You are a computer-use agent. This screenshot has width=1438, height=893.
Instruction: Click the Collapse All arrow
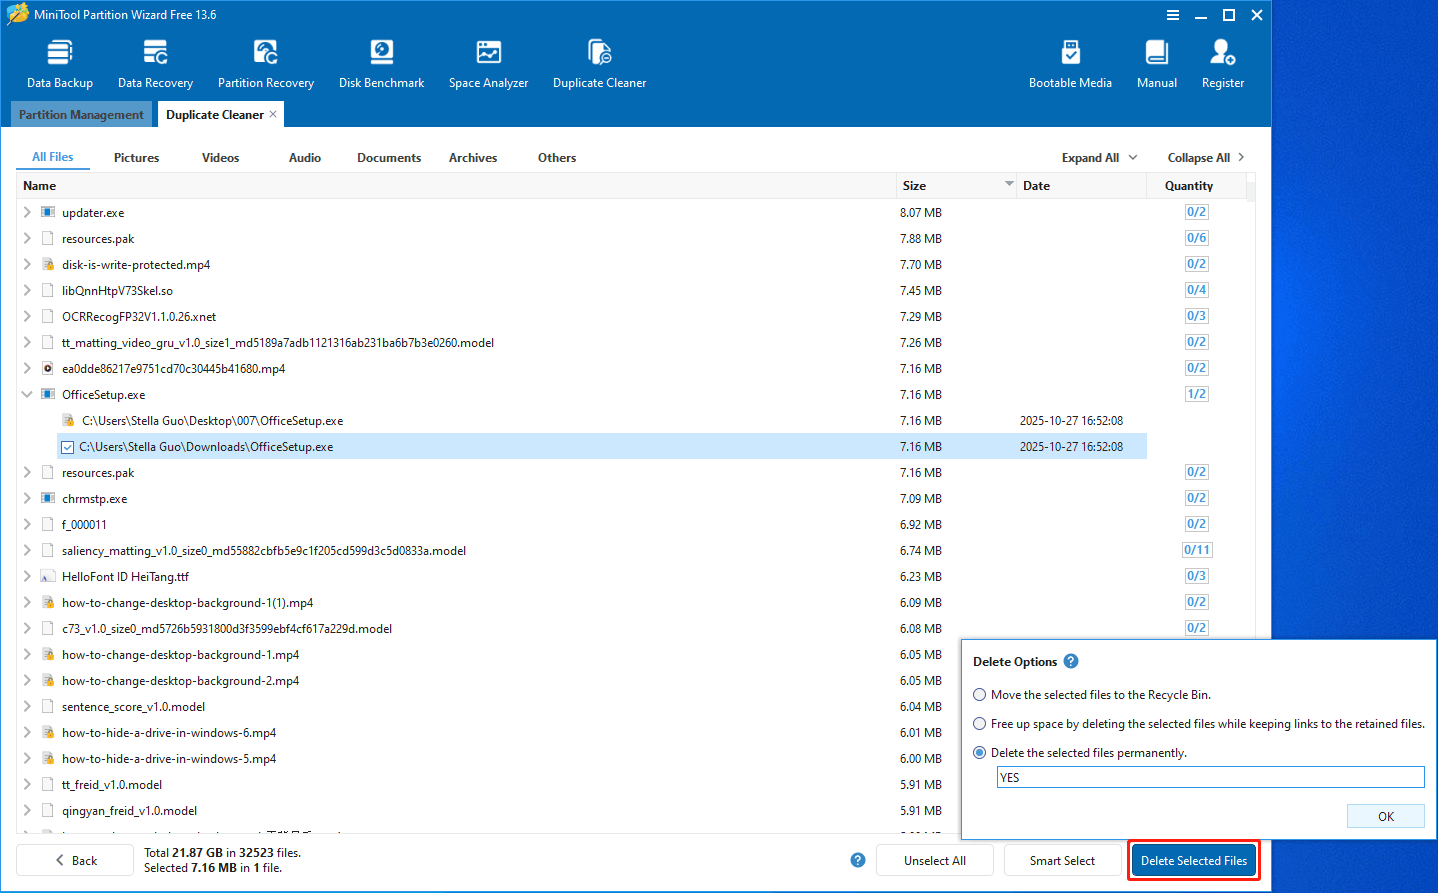1241,157
